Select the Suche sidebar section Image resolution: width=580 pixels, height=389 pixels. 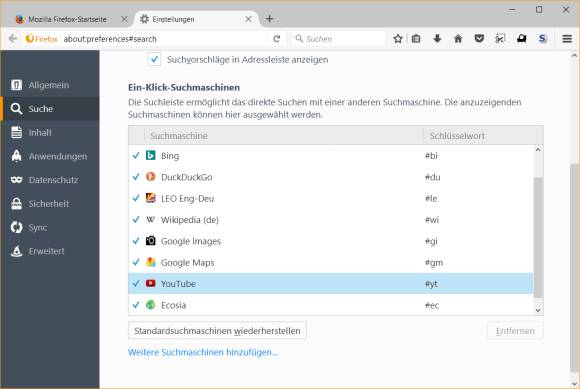point(50,109)
